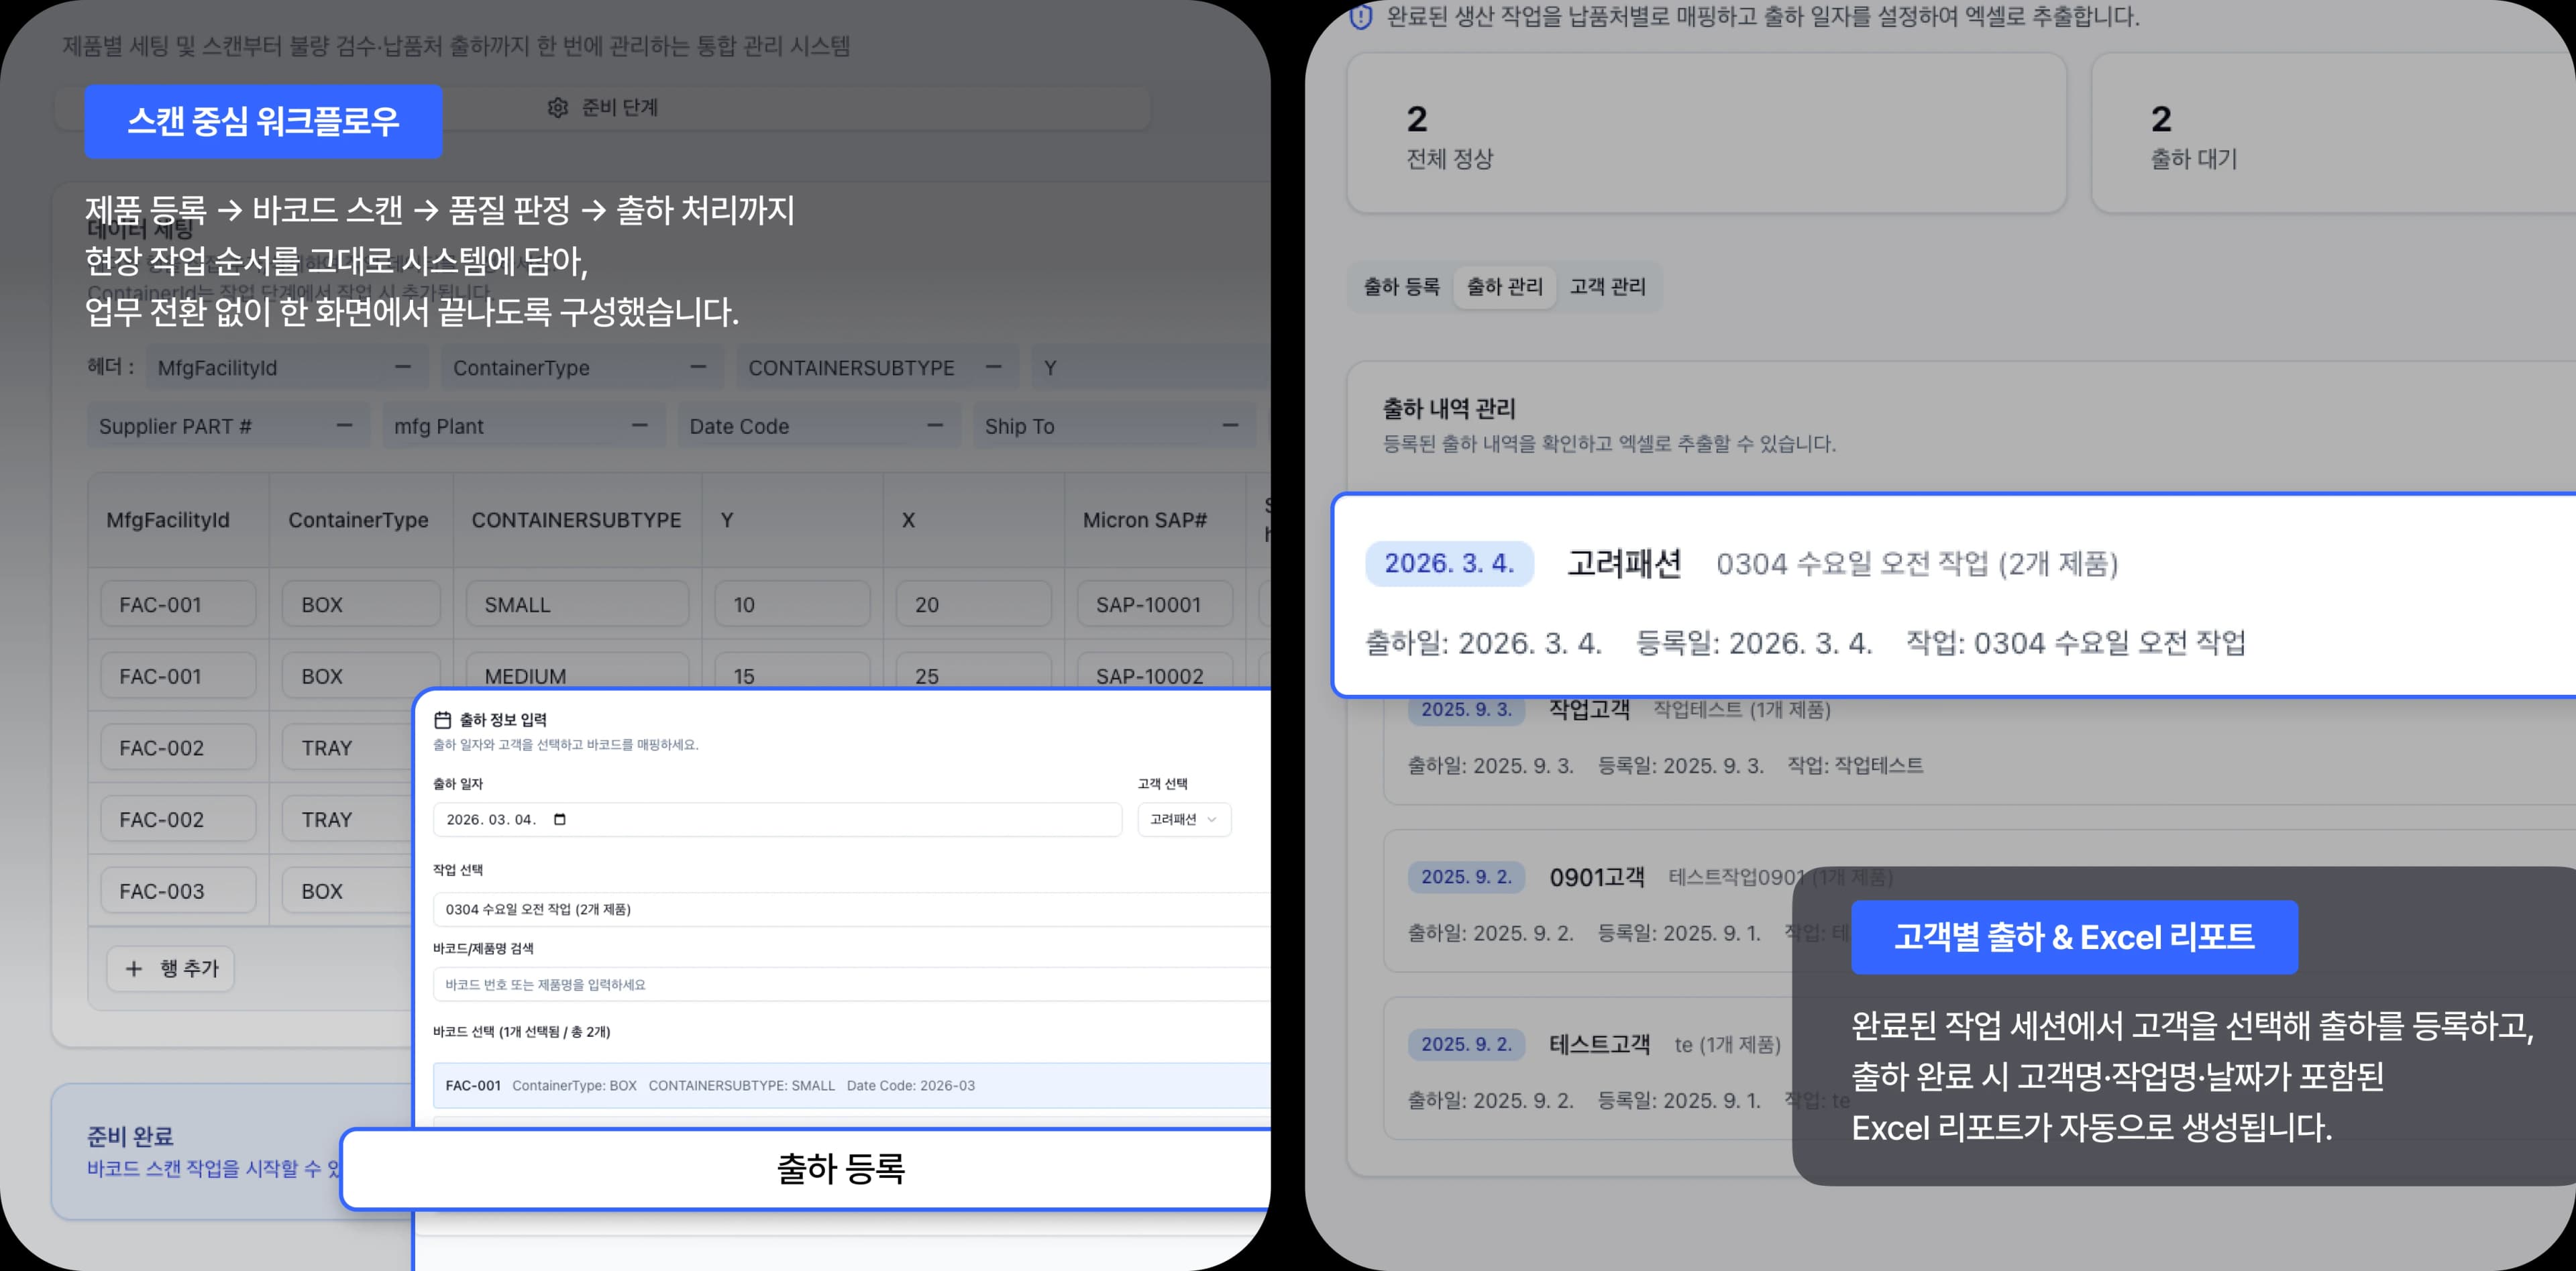Click the Micron SAP# column header
The image size is (2576, 1271).
[x=1144, y=520]
